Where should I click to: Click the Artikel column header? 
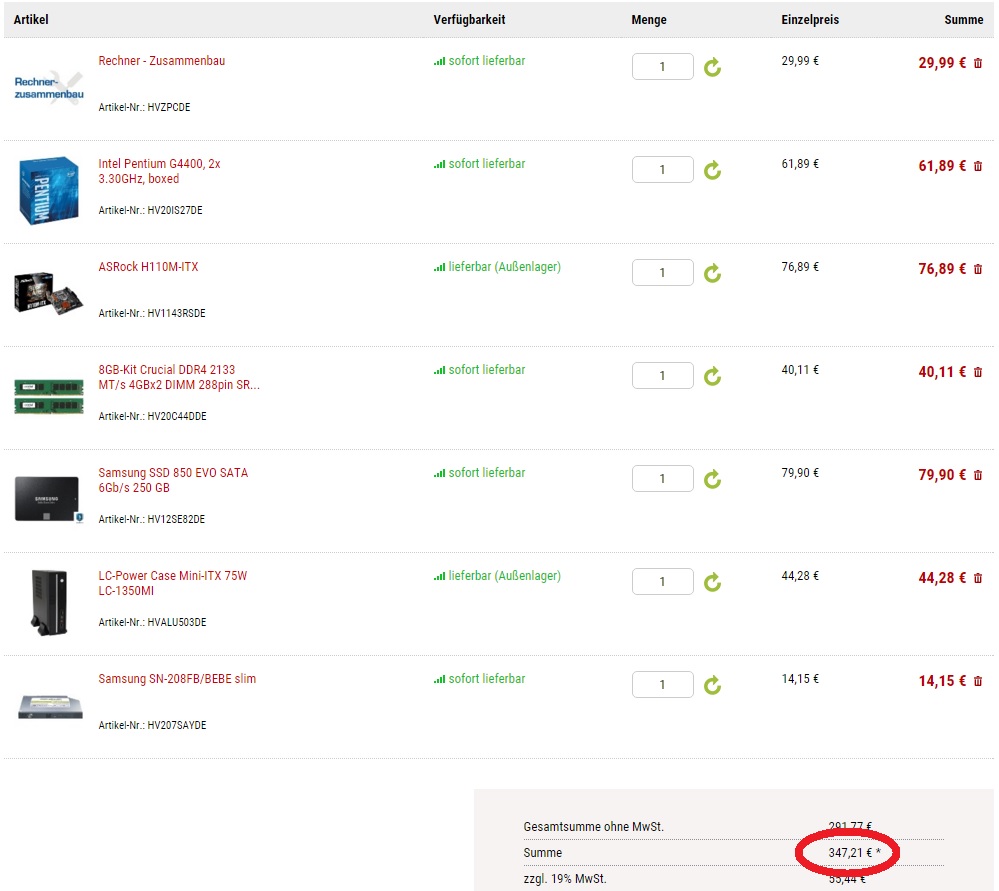[x=31, y=20]
